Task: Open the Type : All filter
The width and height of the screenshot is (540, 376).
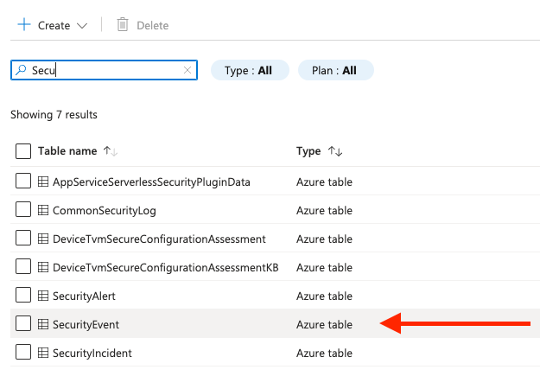Action: click(x=250, y=70)
